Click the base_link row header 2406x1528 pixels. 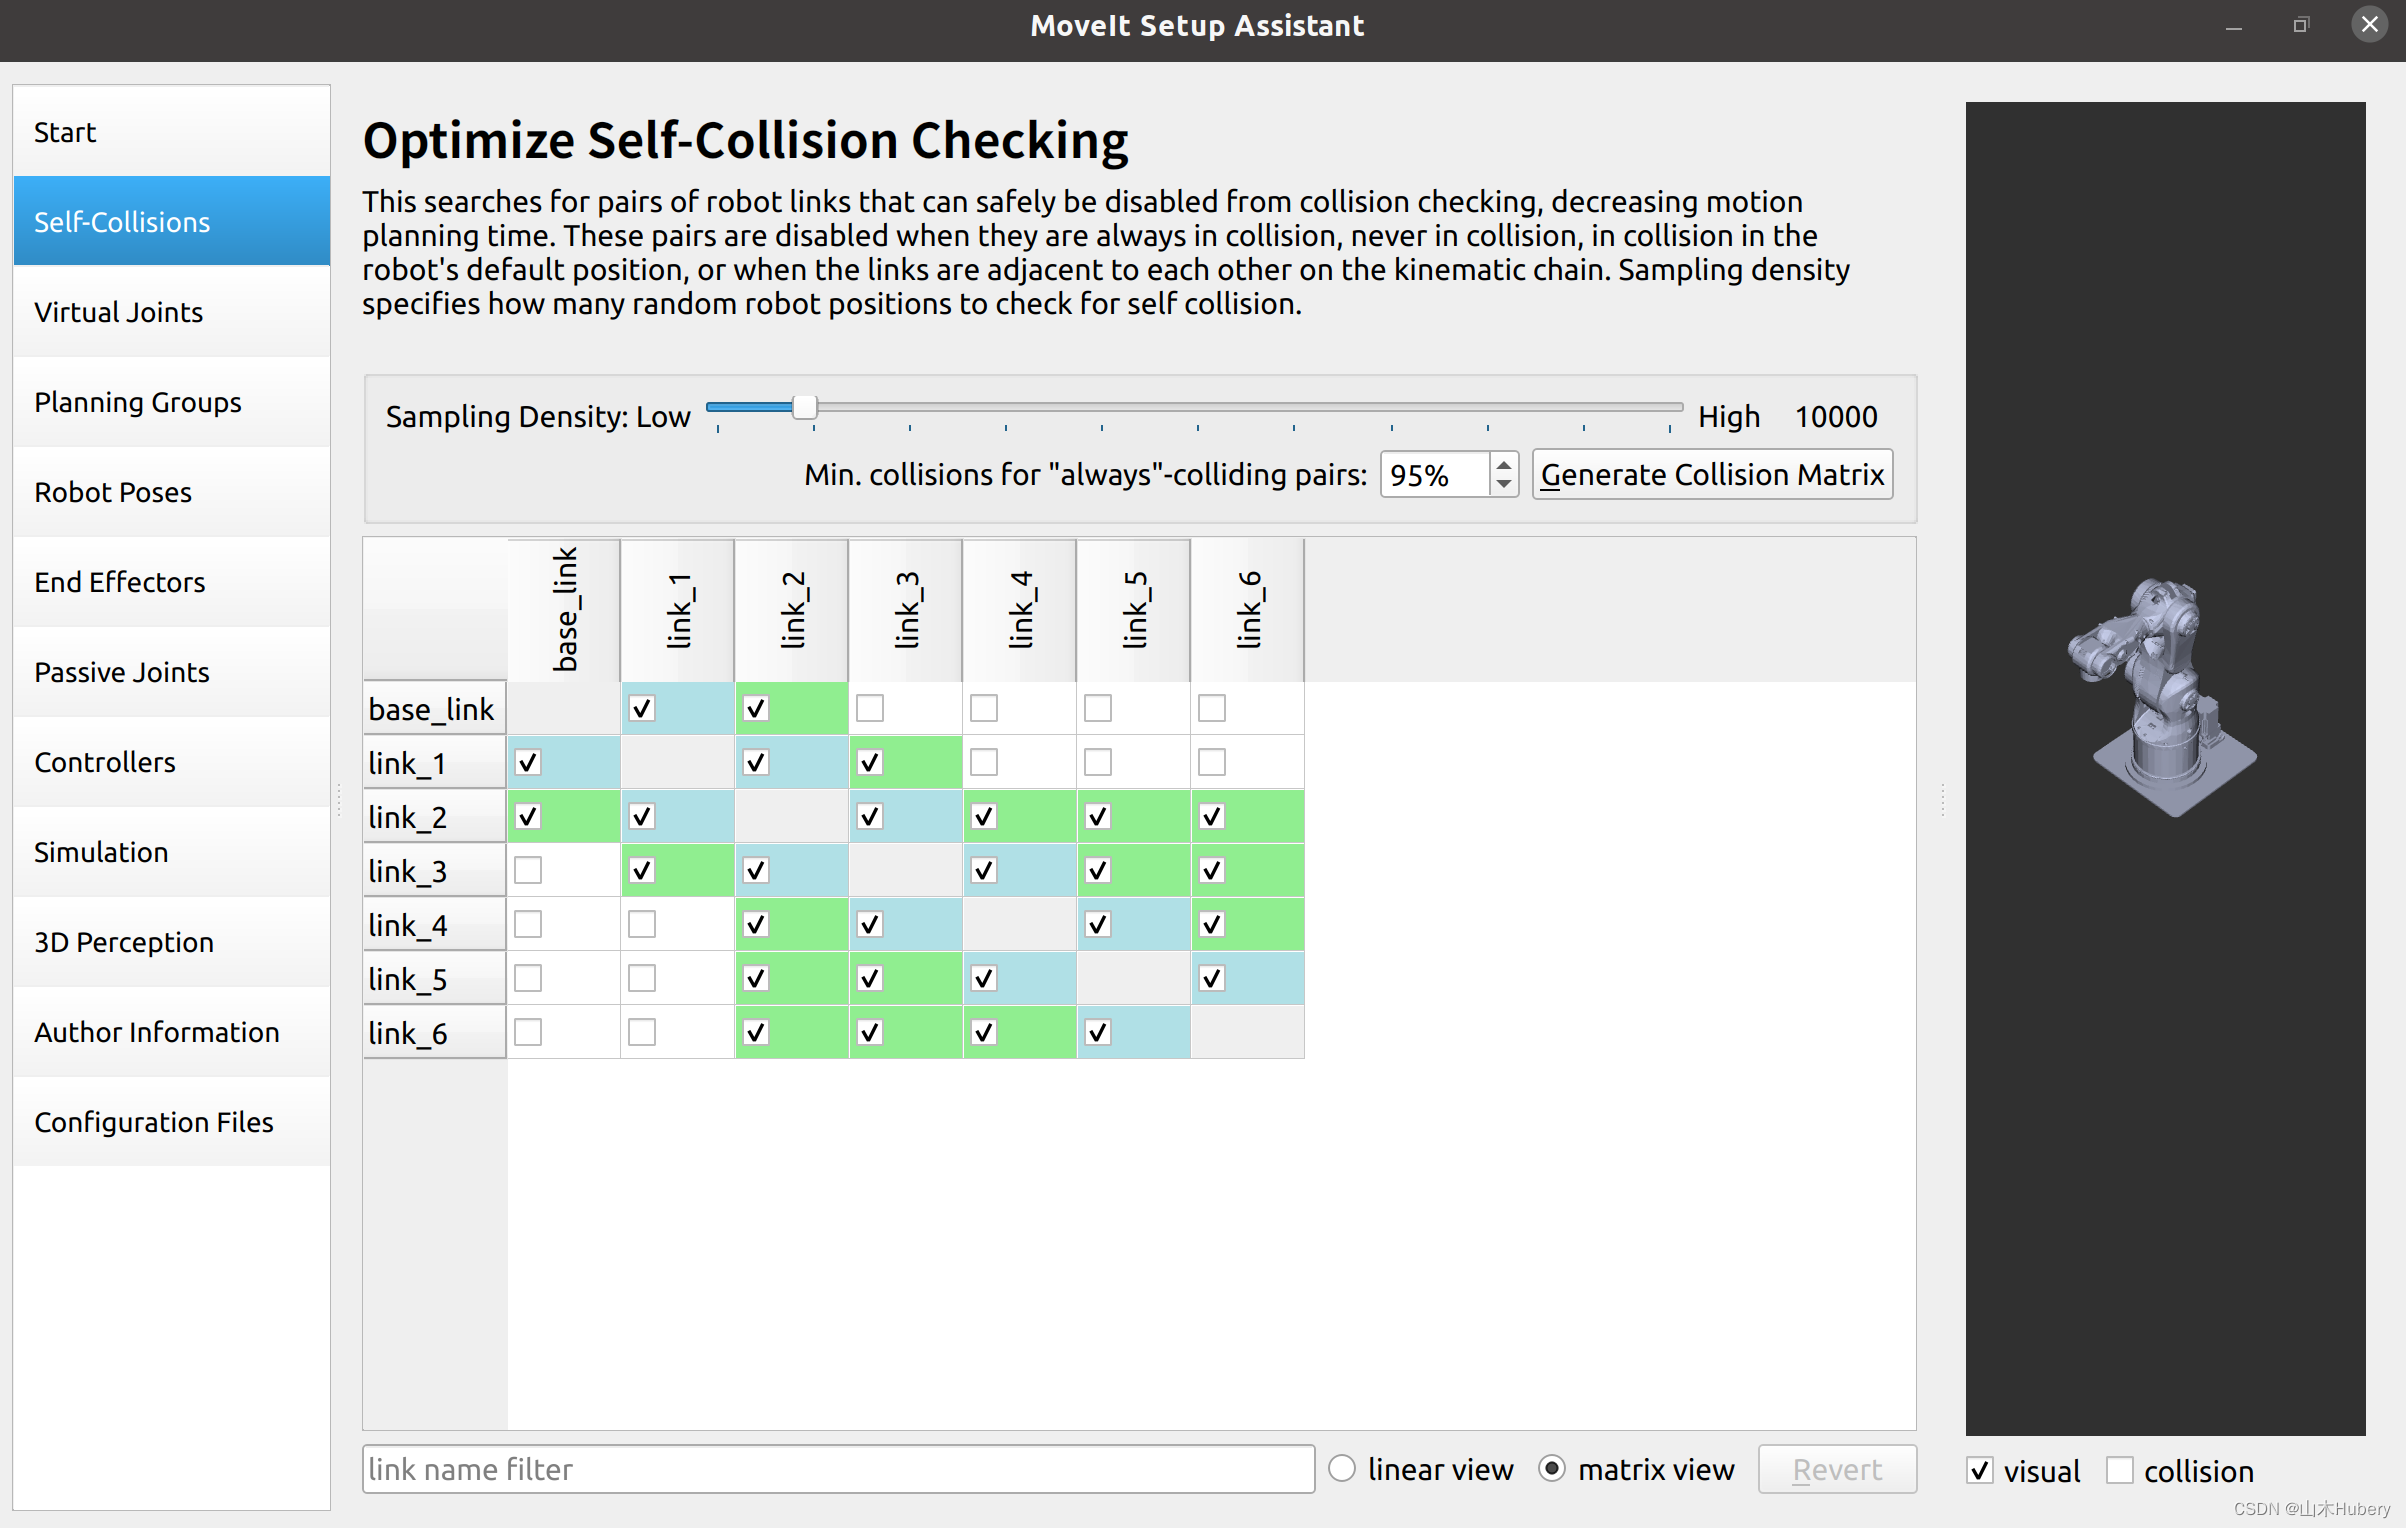click(435, 709)
